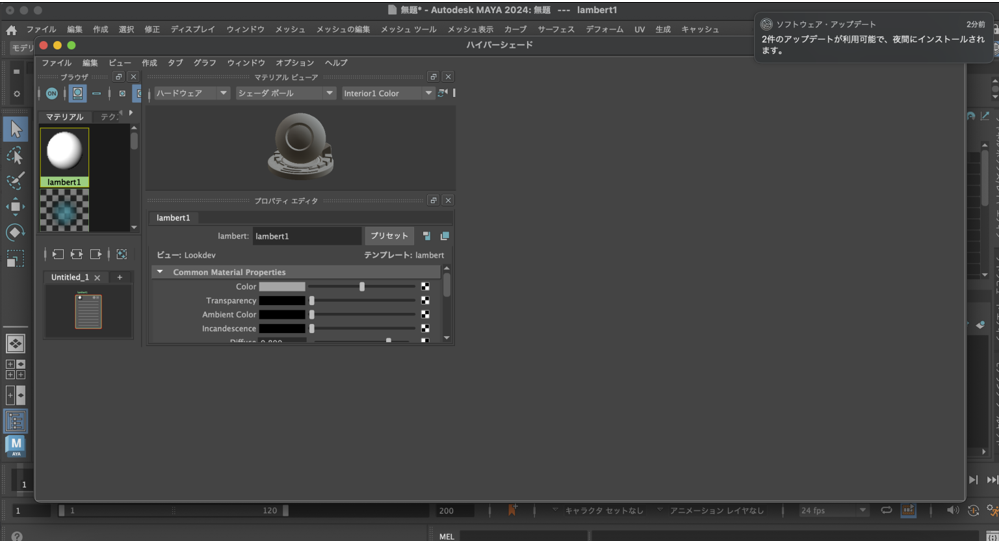Screen dimensions: 999x541
Task: Open the アニメーション レイヤなし dropdown
Action: pos(711,510)
